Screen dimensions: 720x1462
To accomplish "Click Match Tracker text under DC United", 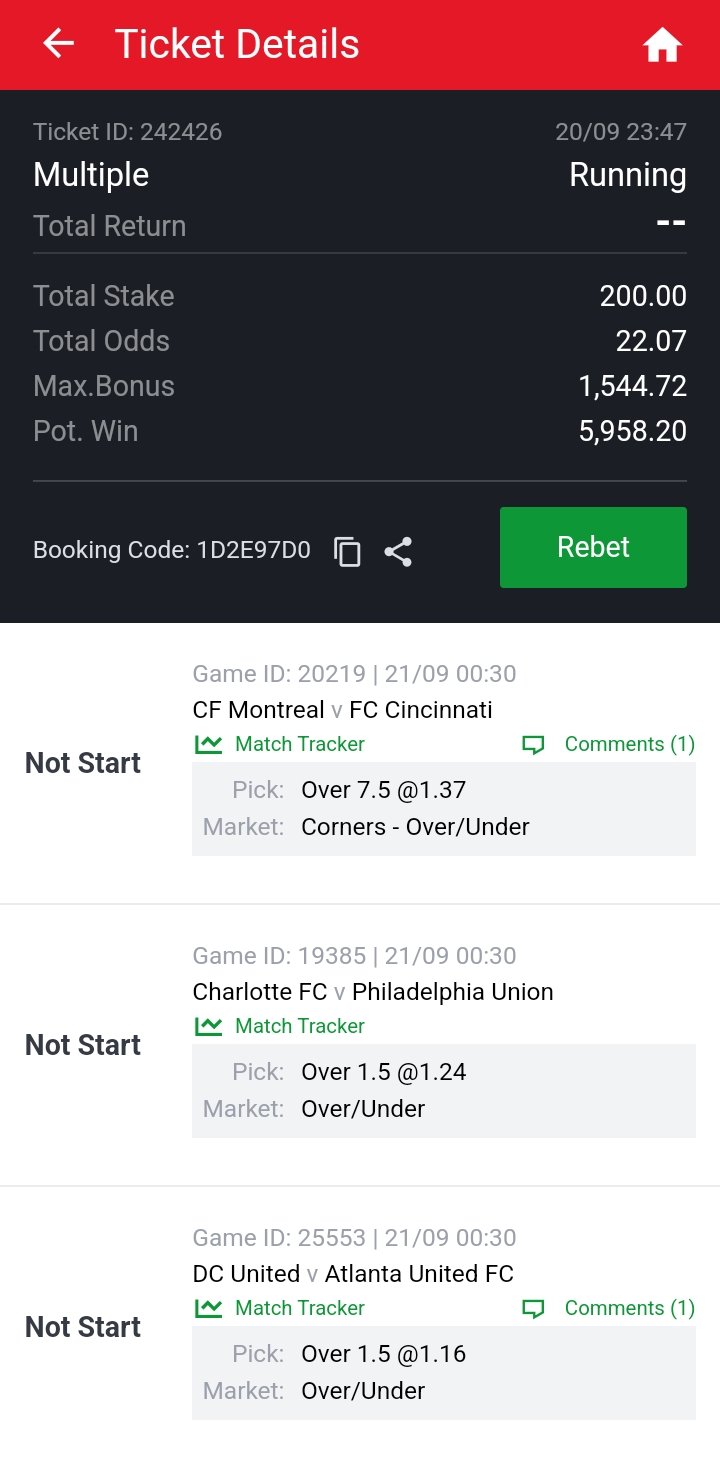I will (299, 1308).
